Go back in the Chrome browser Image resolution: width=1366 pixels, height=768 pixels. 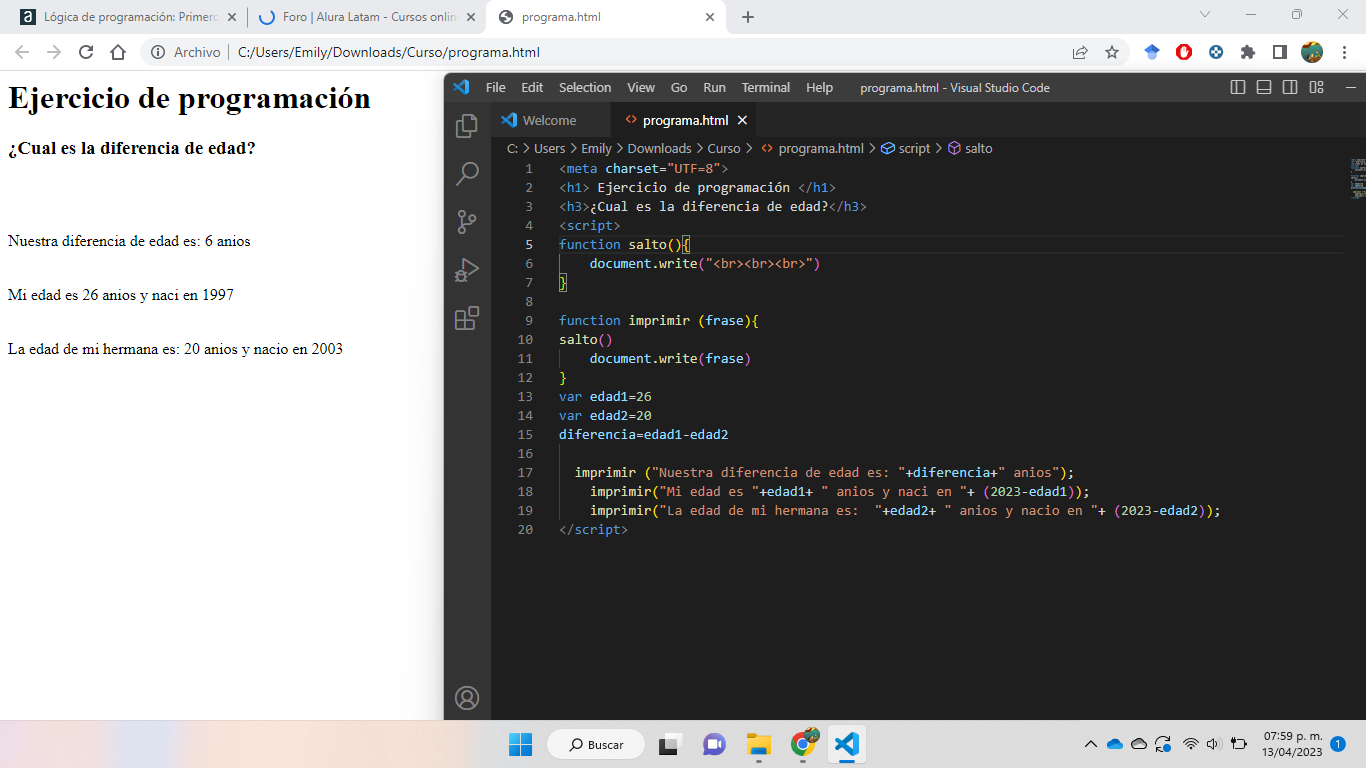coord(22,52)
